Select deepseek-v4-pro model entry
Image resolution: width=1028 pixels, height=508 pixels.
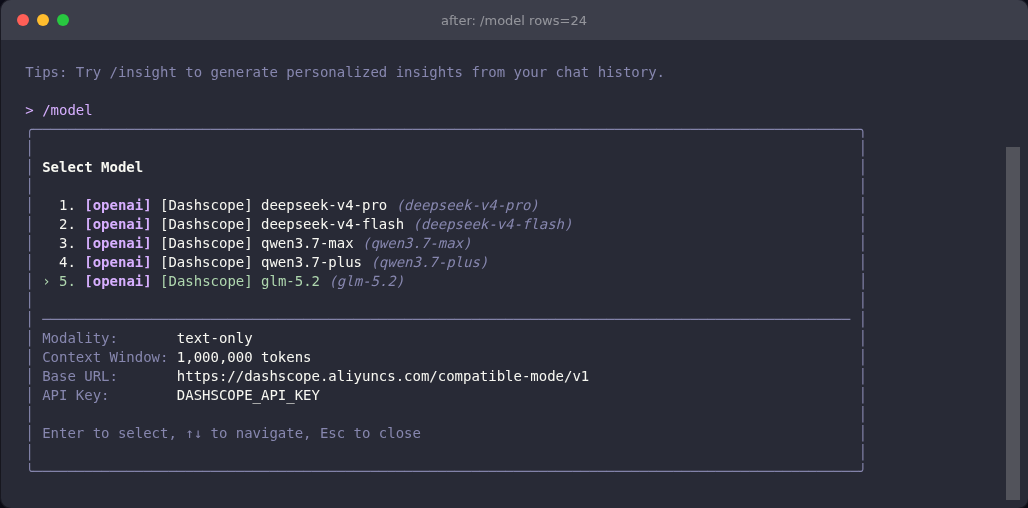pyautogui.click(x=298, y=205)
